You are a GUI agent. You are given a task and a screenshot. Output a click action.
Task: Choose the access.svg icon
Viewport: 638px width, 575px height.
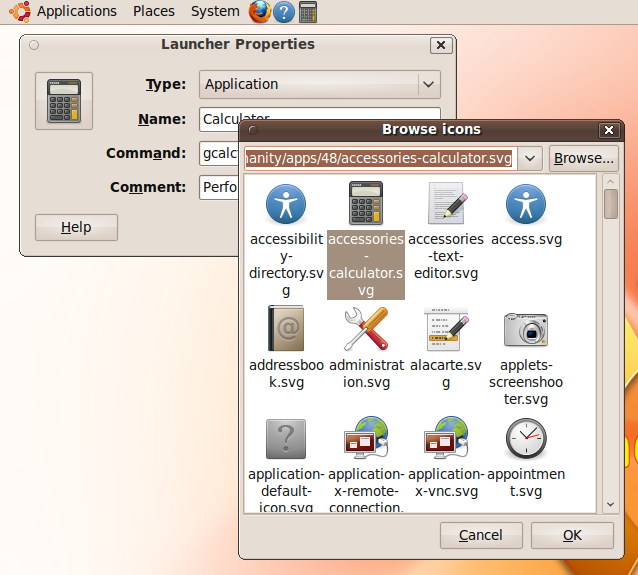click(x=526, y=204)
